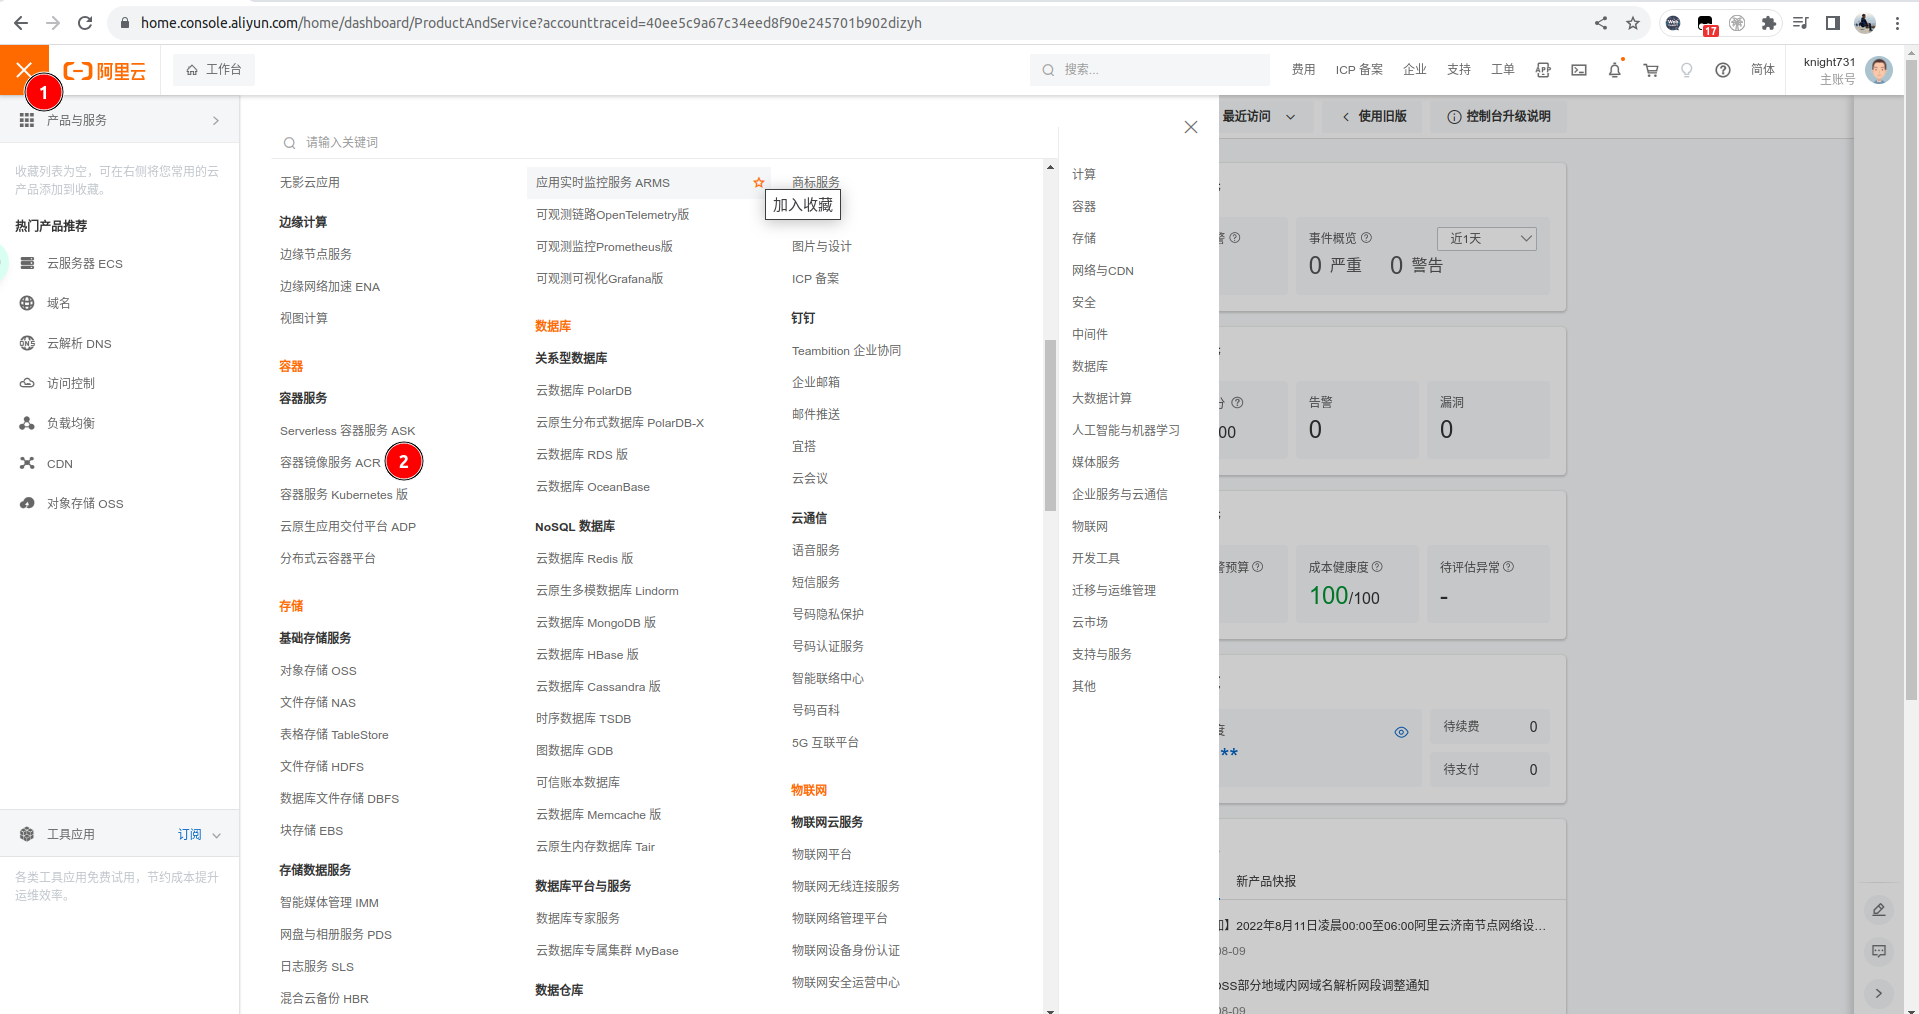Open the 近1天 time range dropdown

coord(1487,239)
